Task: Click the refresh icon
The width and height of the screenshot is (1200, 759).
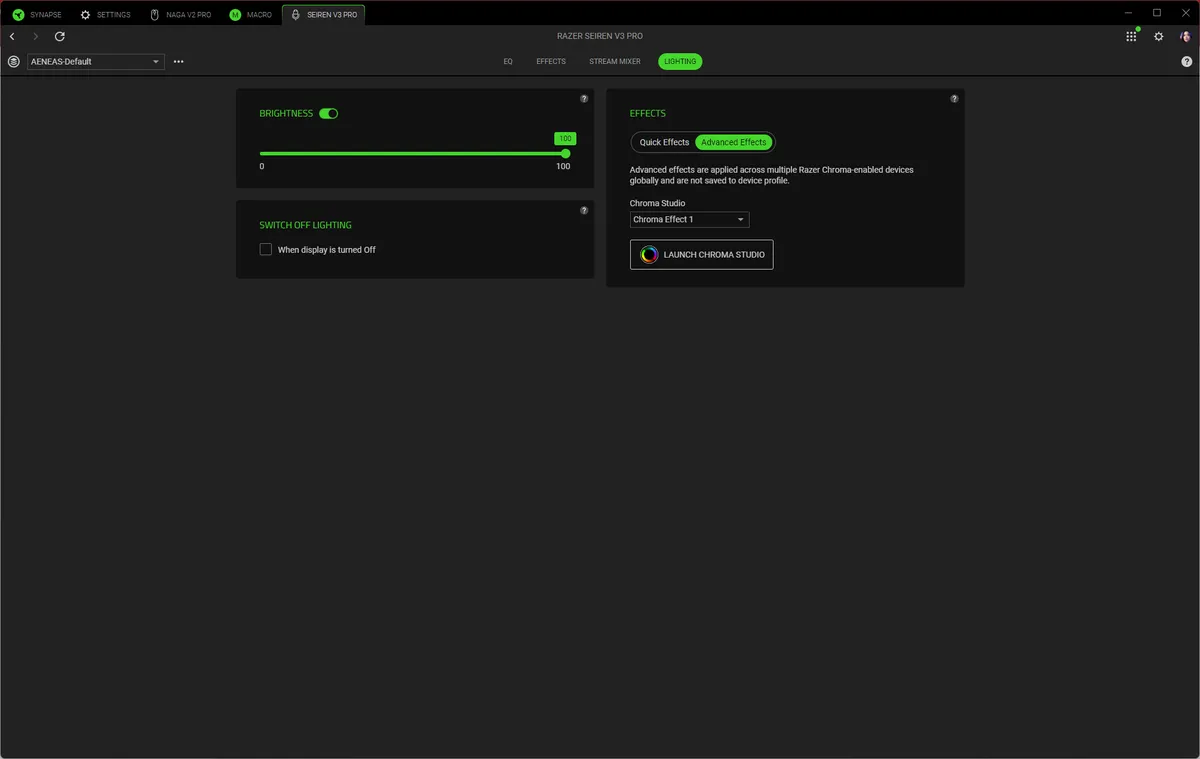Action: (x=60, y=36)
